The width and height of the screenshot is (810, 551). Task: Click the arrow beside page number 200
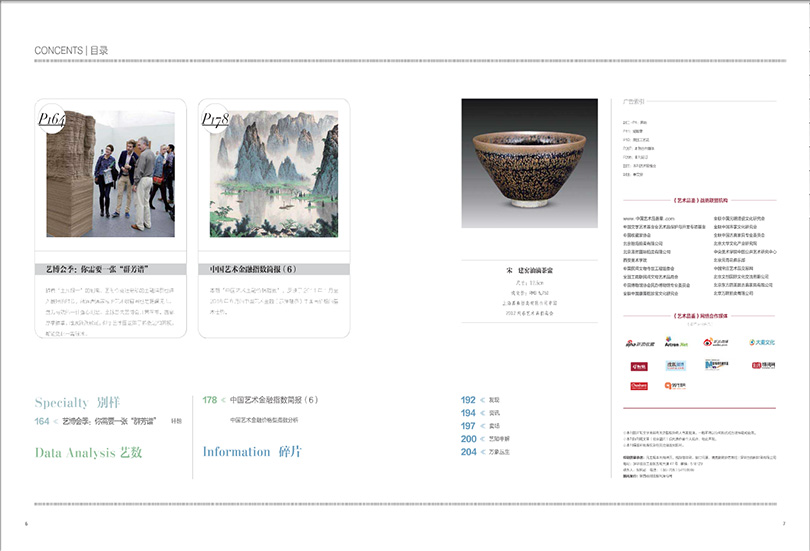(x=482, y=439)
